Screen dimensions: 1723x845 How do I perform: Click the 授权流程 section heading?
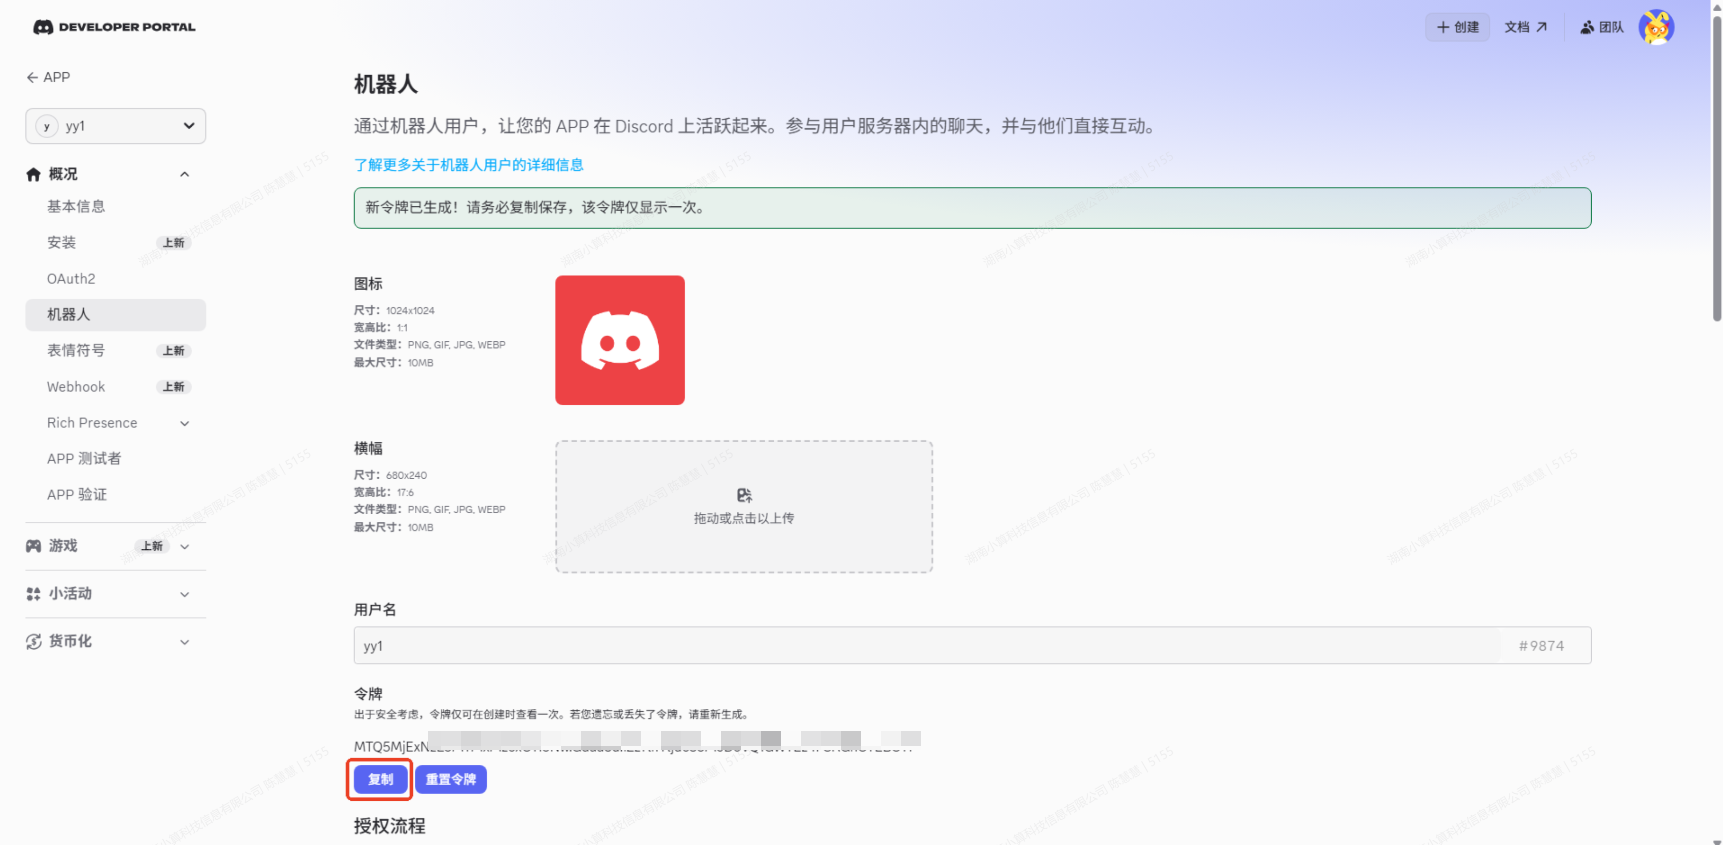pos(390,826)
